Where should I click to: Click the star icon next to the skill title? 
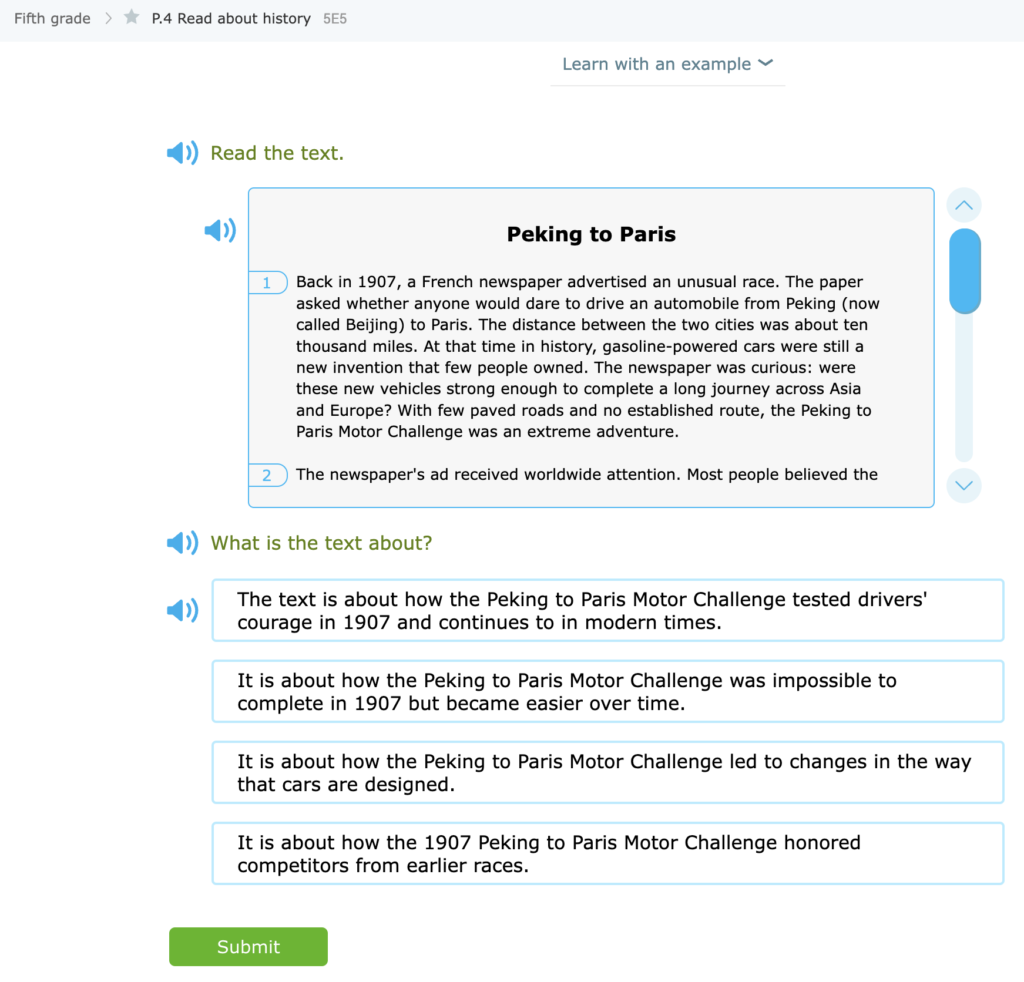(131, 17)
